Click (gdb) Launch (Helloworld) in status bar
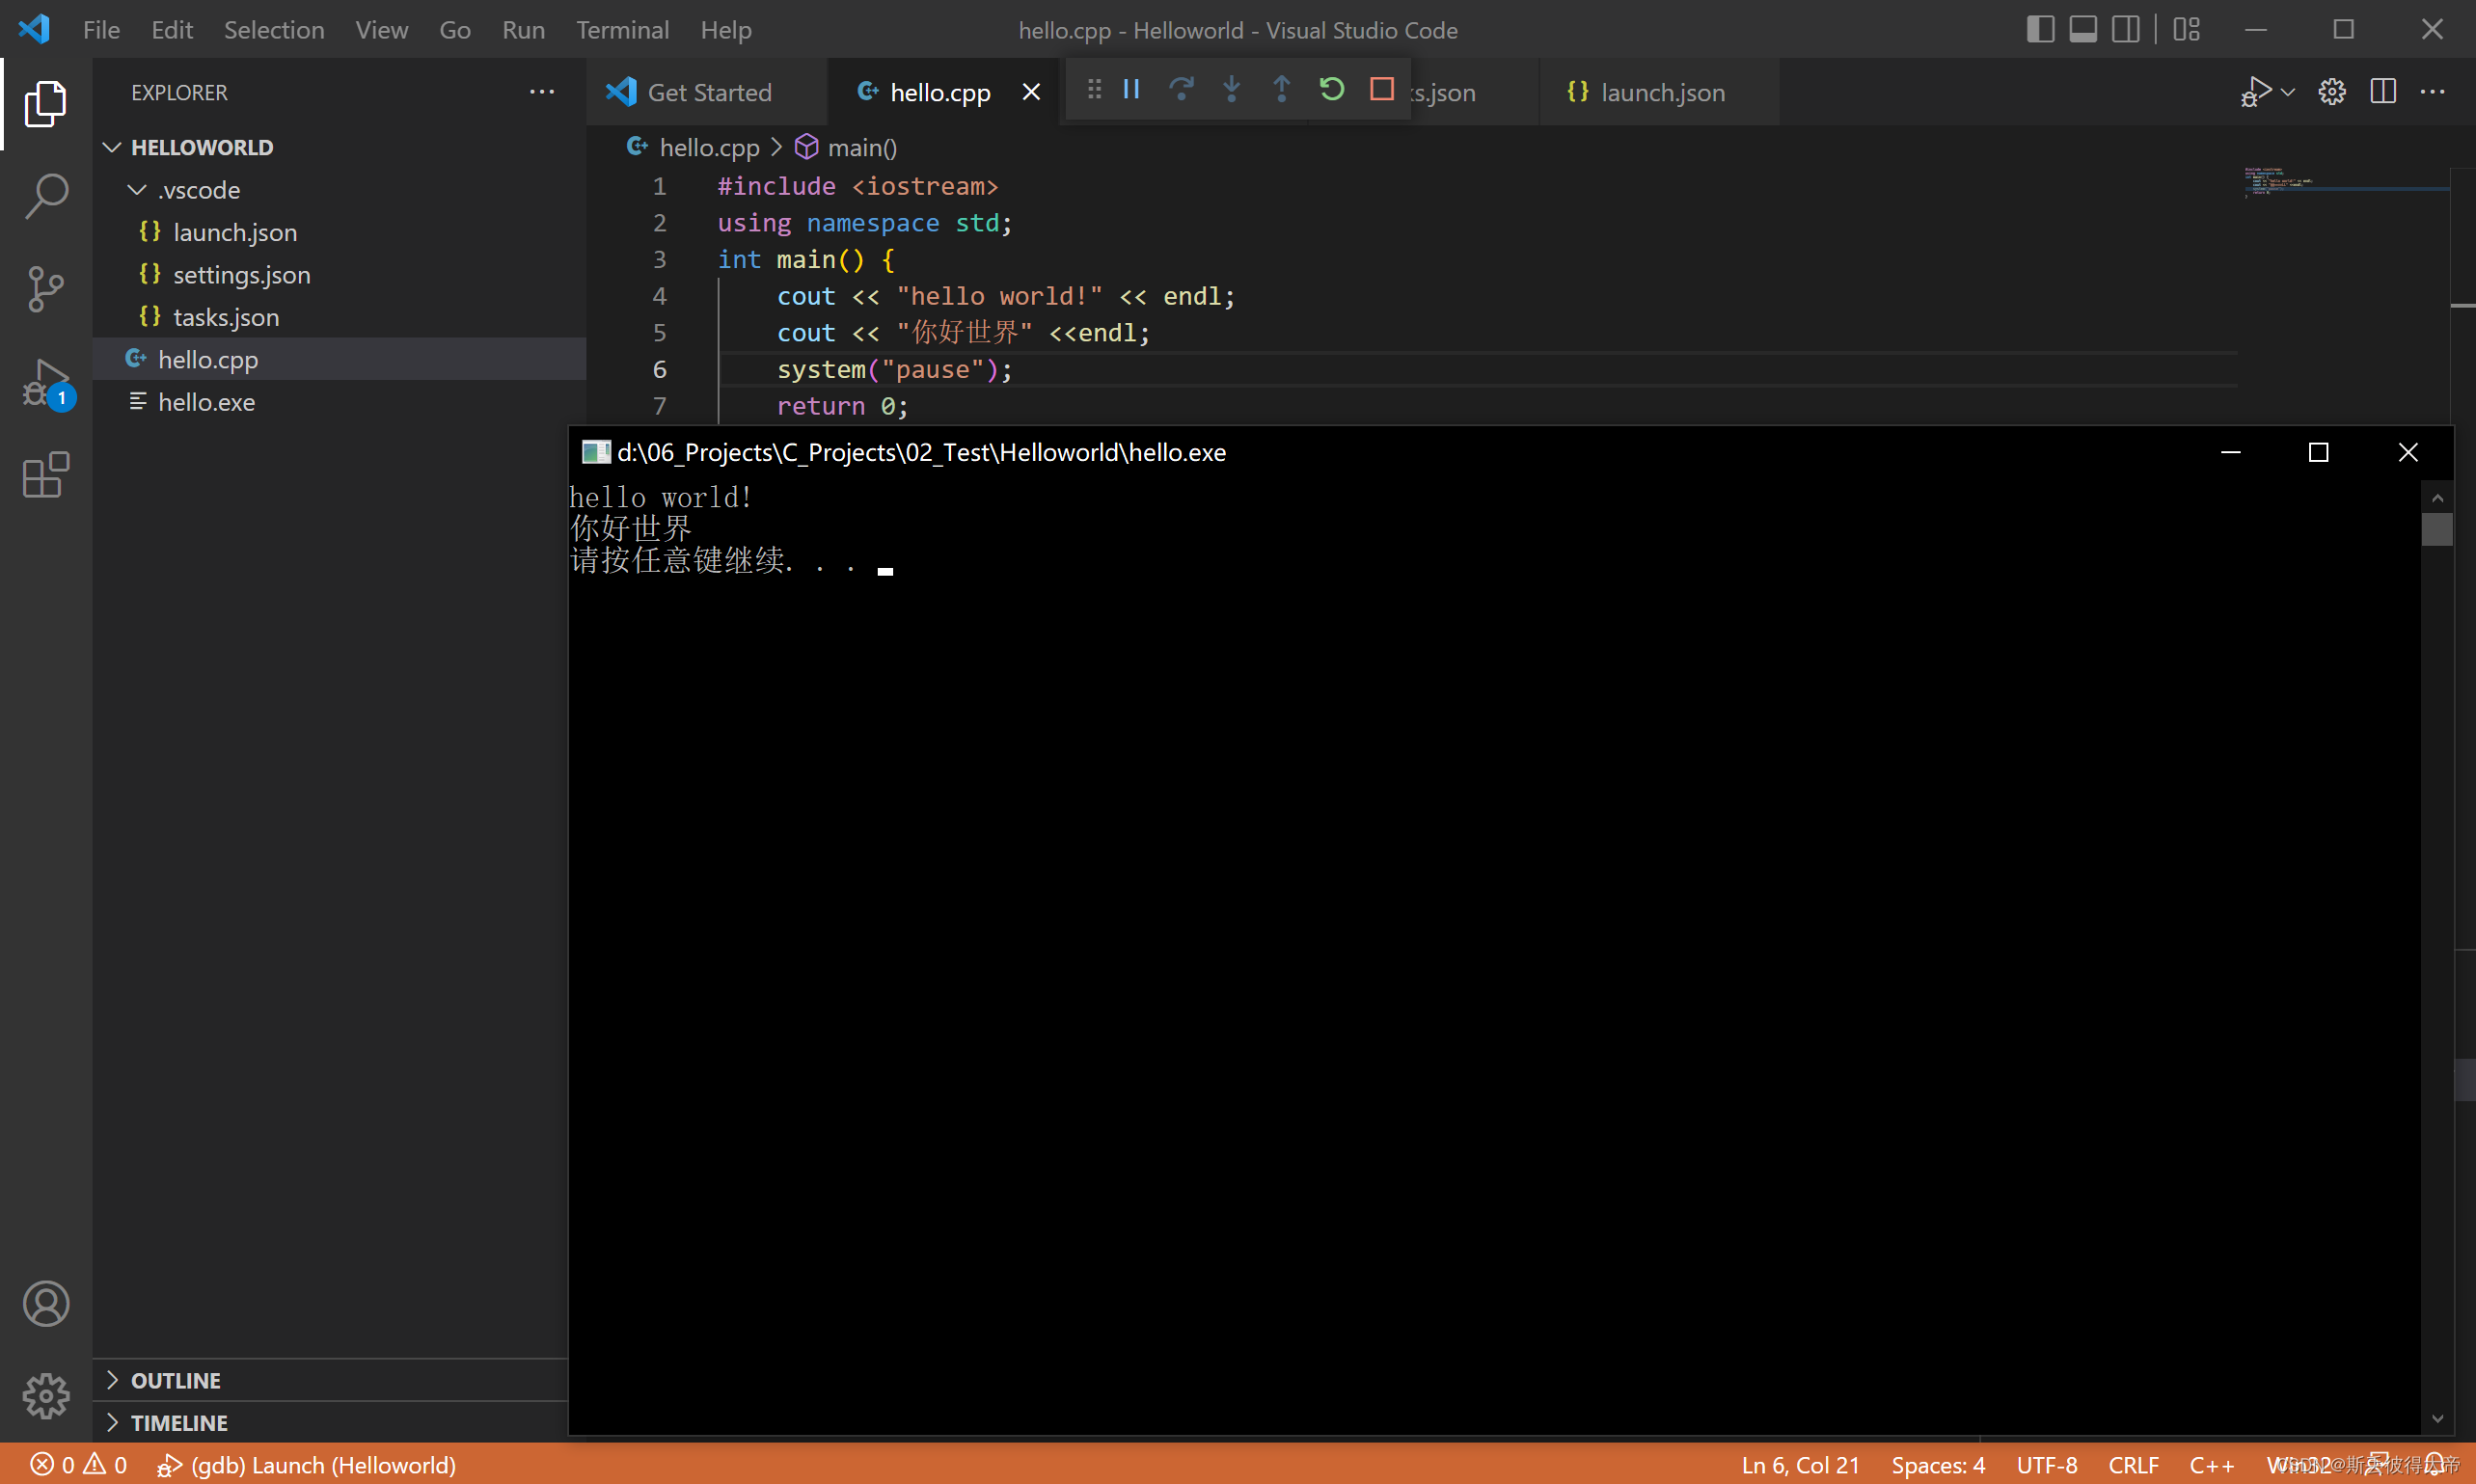This screenshot has height=1484, width=2476. 306,1464
